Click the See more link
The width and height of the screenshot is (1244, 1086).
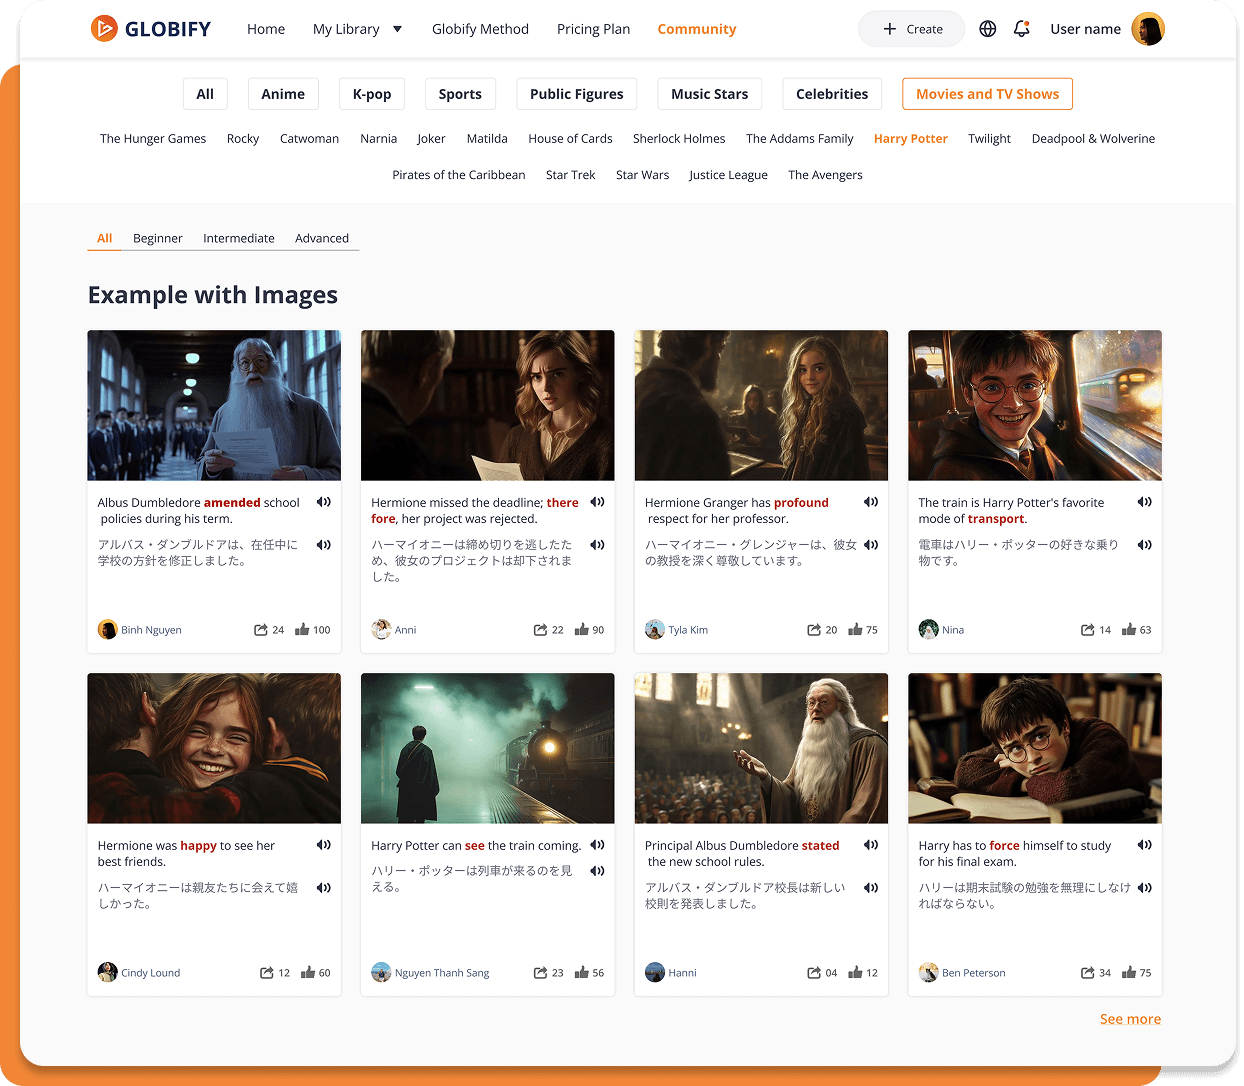coord(1130,1019)
